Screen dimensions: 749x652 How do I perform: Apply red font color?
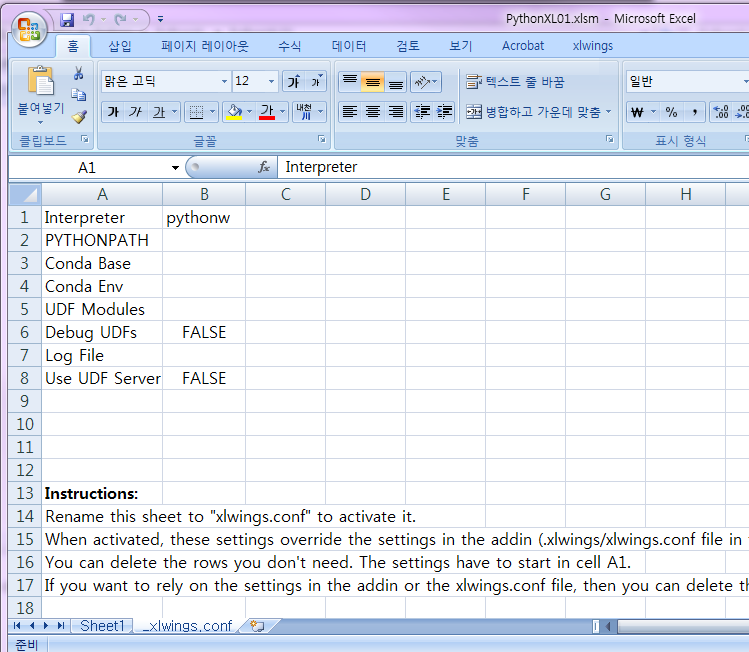pyautogui.click(x=267, y=112)
